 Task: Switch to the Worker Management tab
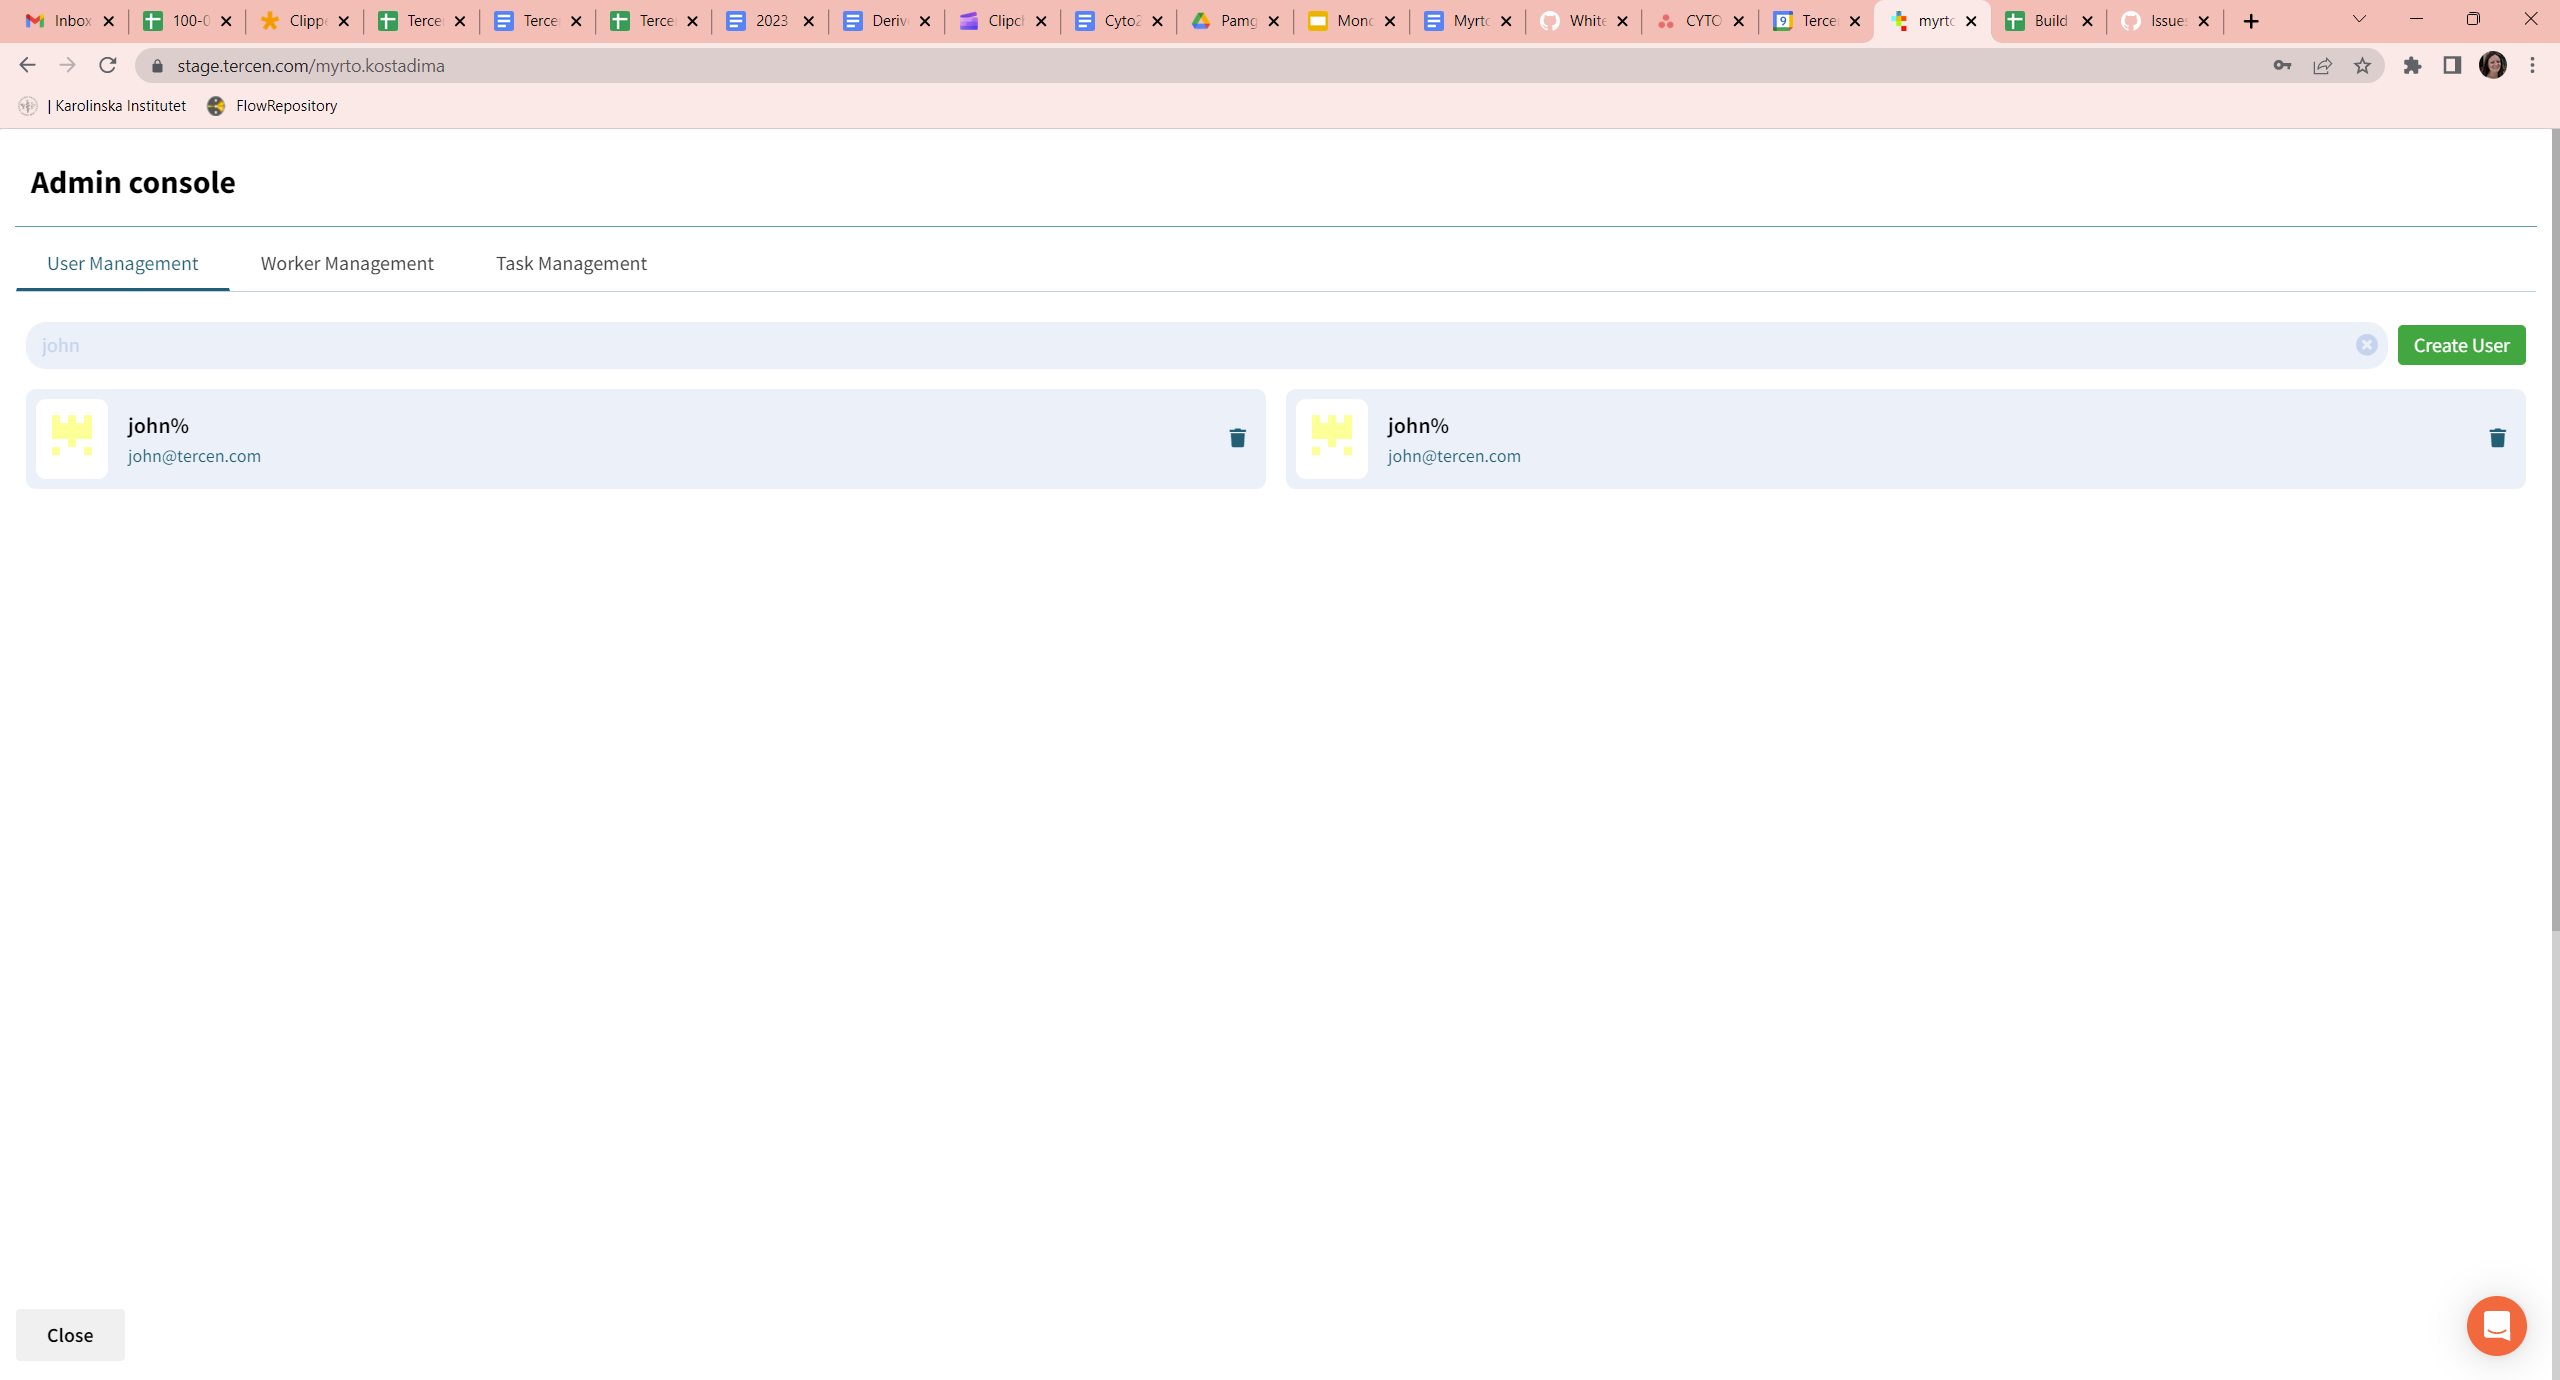[347, 263]
